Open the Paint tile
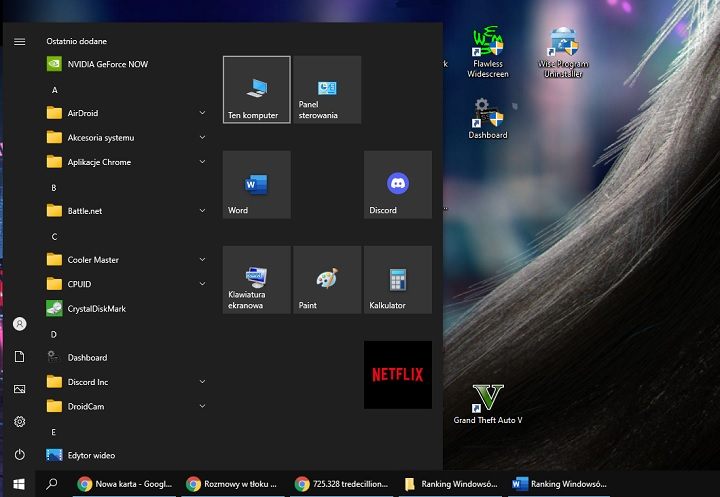Image resolution: width=720 pixels, height=497 pixels. (x=327, y=280)
